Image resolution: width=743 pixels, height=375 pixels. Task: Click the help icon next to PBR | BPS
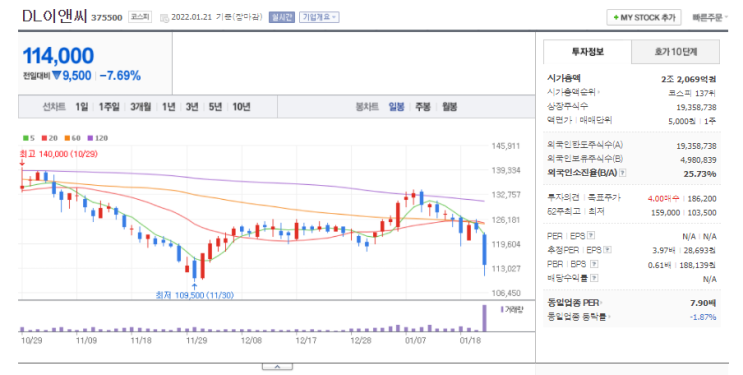[x=594, y=264]
